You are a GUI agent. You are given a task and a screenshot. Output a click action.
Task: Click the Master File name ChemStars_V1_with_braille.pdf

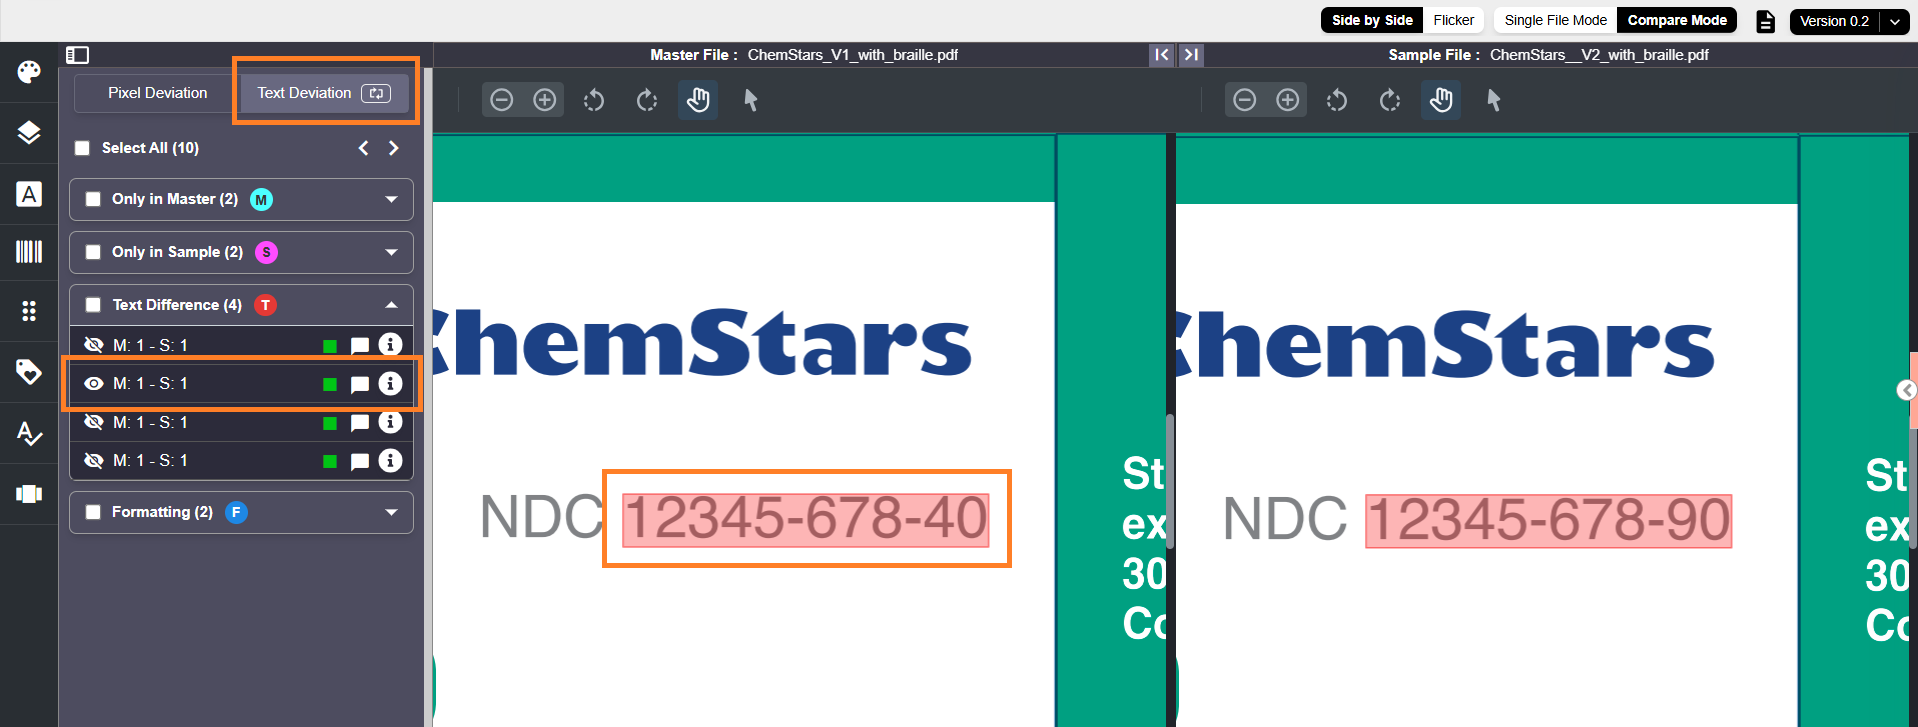pos(853,55)
